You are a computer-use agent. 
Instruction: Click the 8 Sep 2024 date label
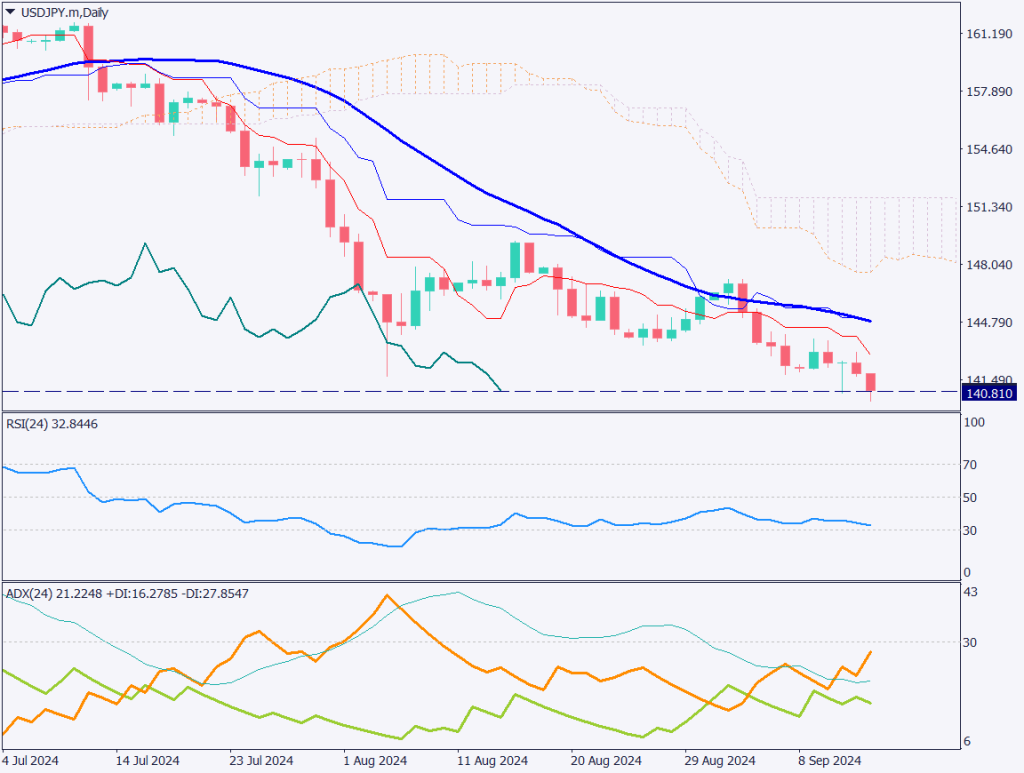point(830,761)
